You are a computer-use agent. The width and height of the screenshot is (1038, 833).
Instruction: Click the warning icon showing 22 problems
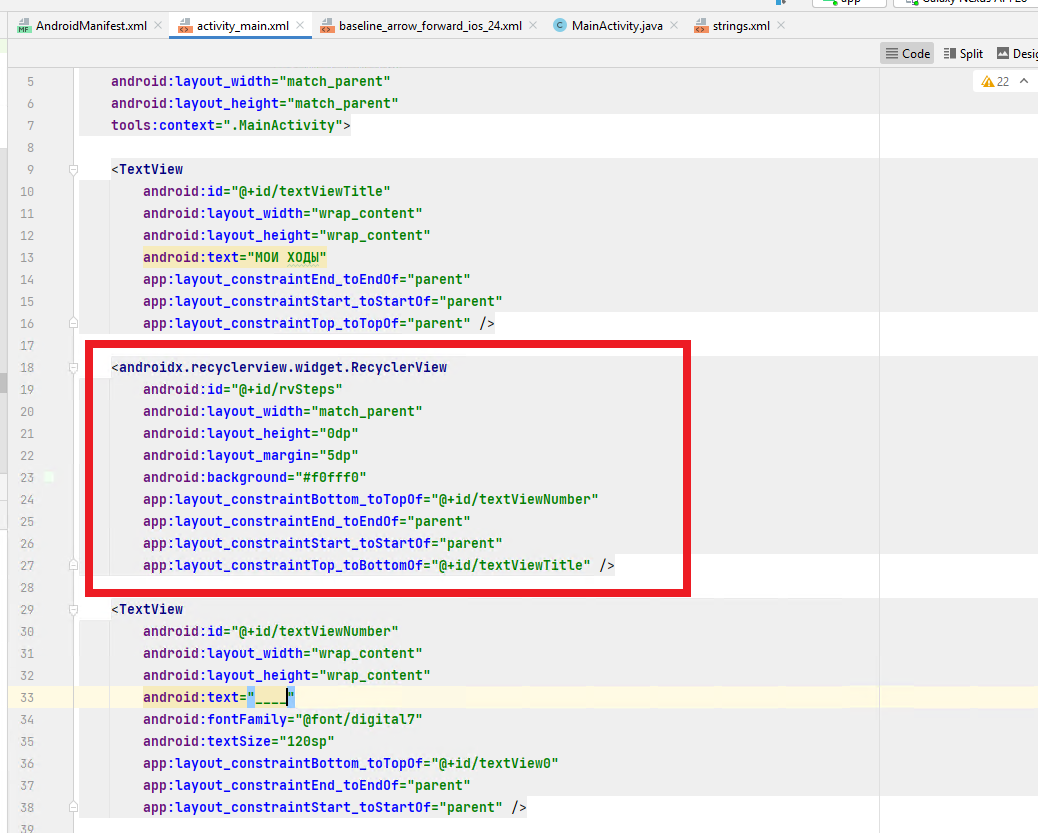[x=995, y=81]
